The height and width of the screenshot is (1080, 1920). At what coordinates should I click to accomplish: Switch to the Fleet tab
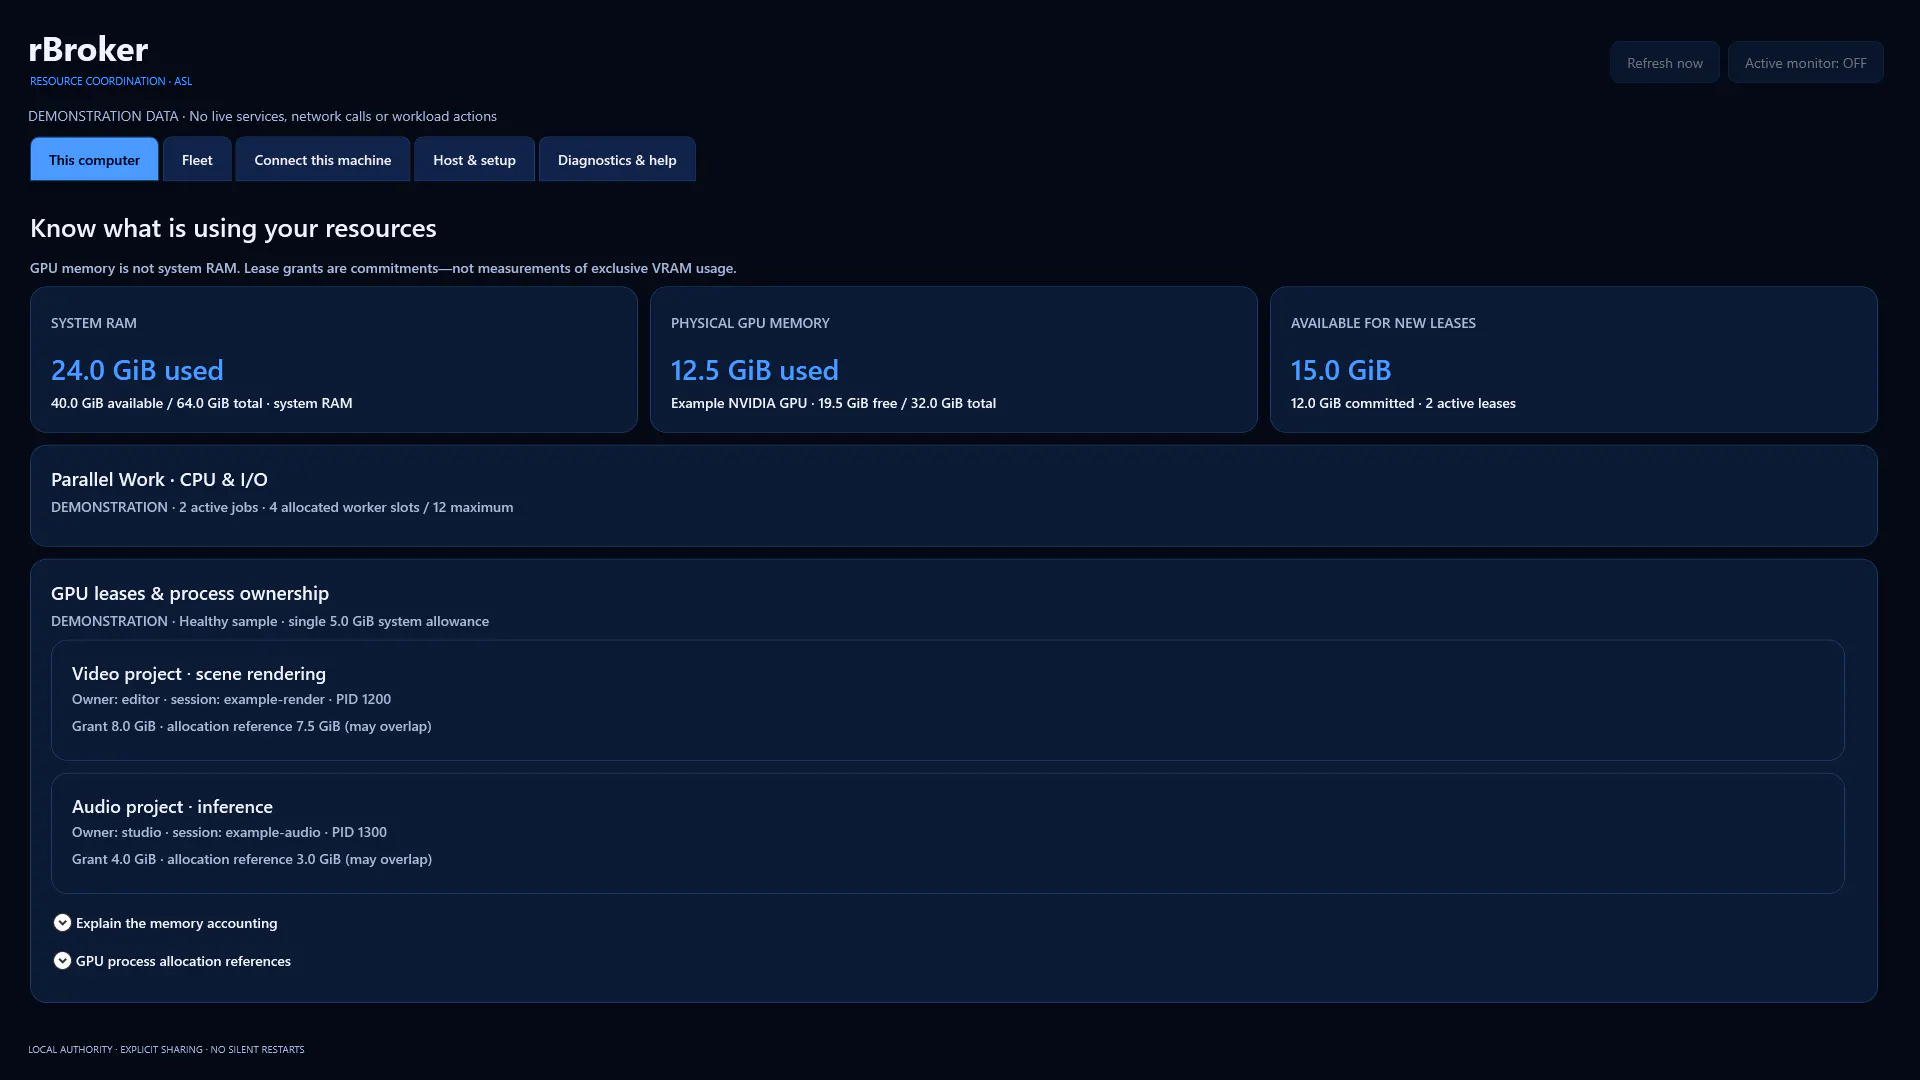[197, 159]
